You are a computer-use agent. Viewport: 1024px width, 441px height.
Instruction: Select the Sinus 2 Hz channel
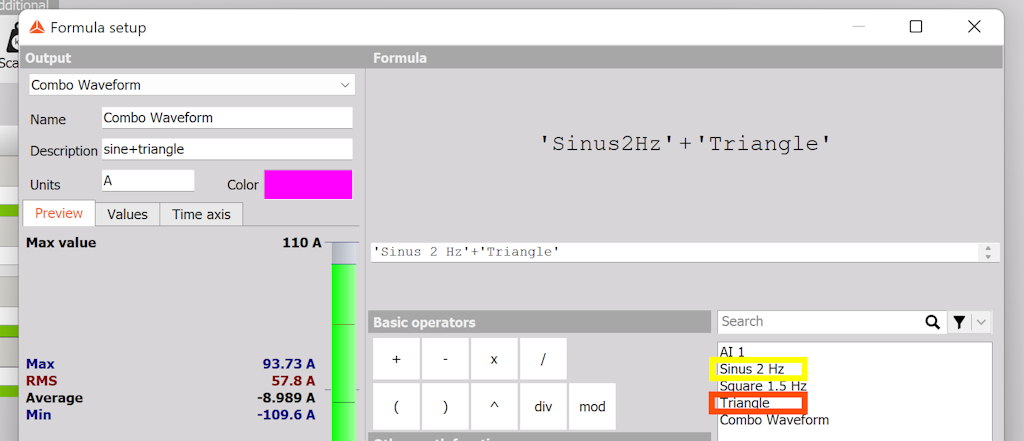752,369
